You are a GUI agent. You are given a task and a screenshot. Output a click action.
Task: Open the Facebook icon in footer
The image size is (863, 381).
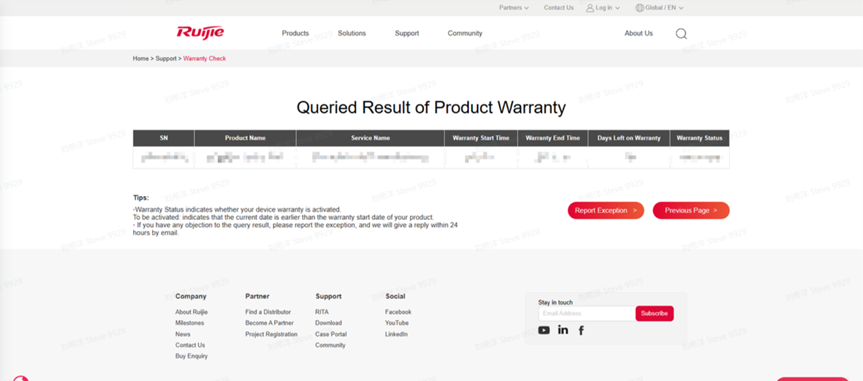581,330
